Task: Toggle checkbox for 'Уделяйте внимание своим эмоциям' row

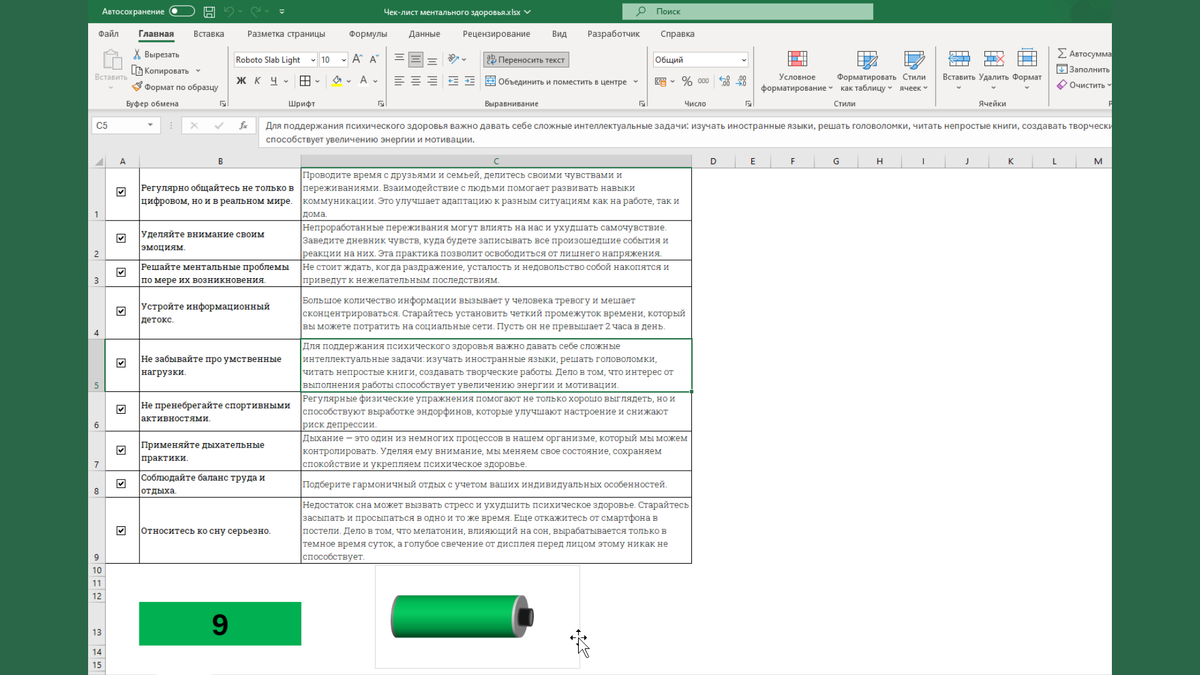Action: click(121, 239)
